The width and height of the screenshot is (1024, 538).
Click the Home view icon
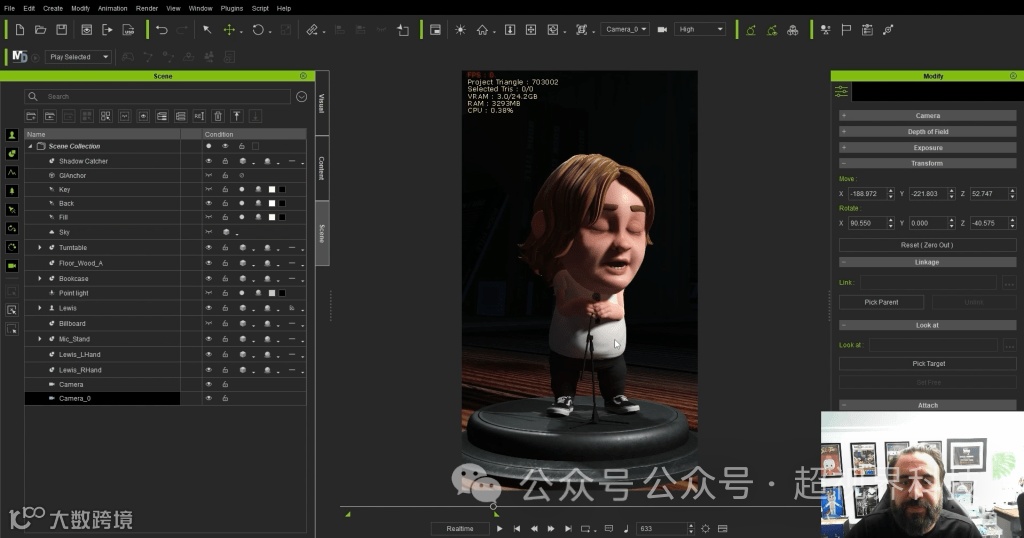(x=482, y=29)
